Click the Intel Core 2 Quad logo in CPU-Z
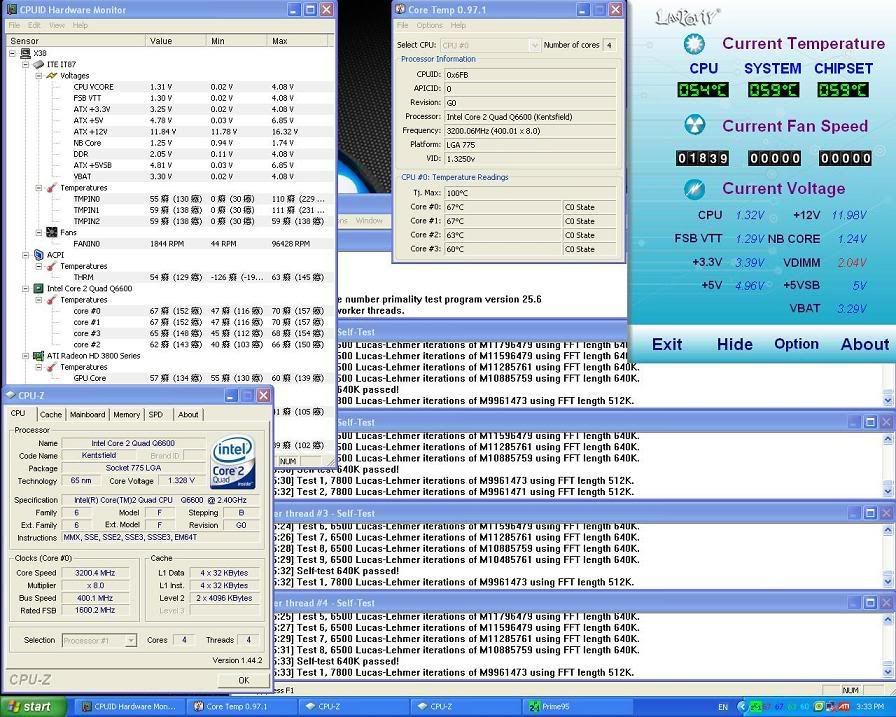Screen dimensions: 896x717 coord(233,462)
